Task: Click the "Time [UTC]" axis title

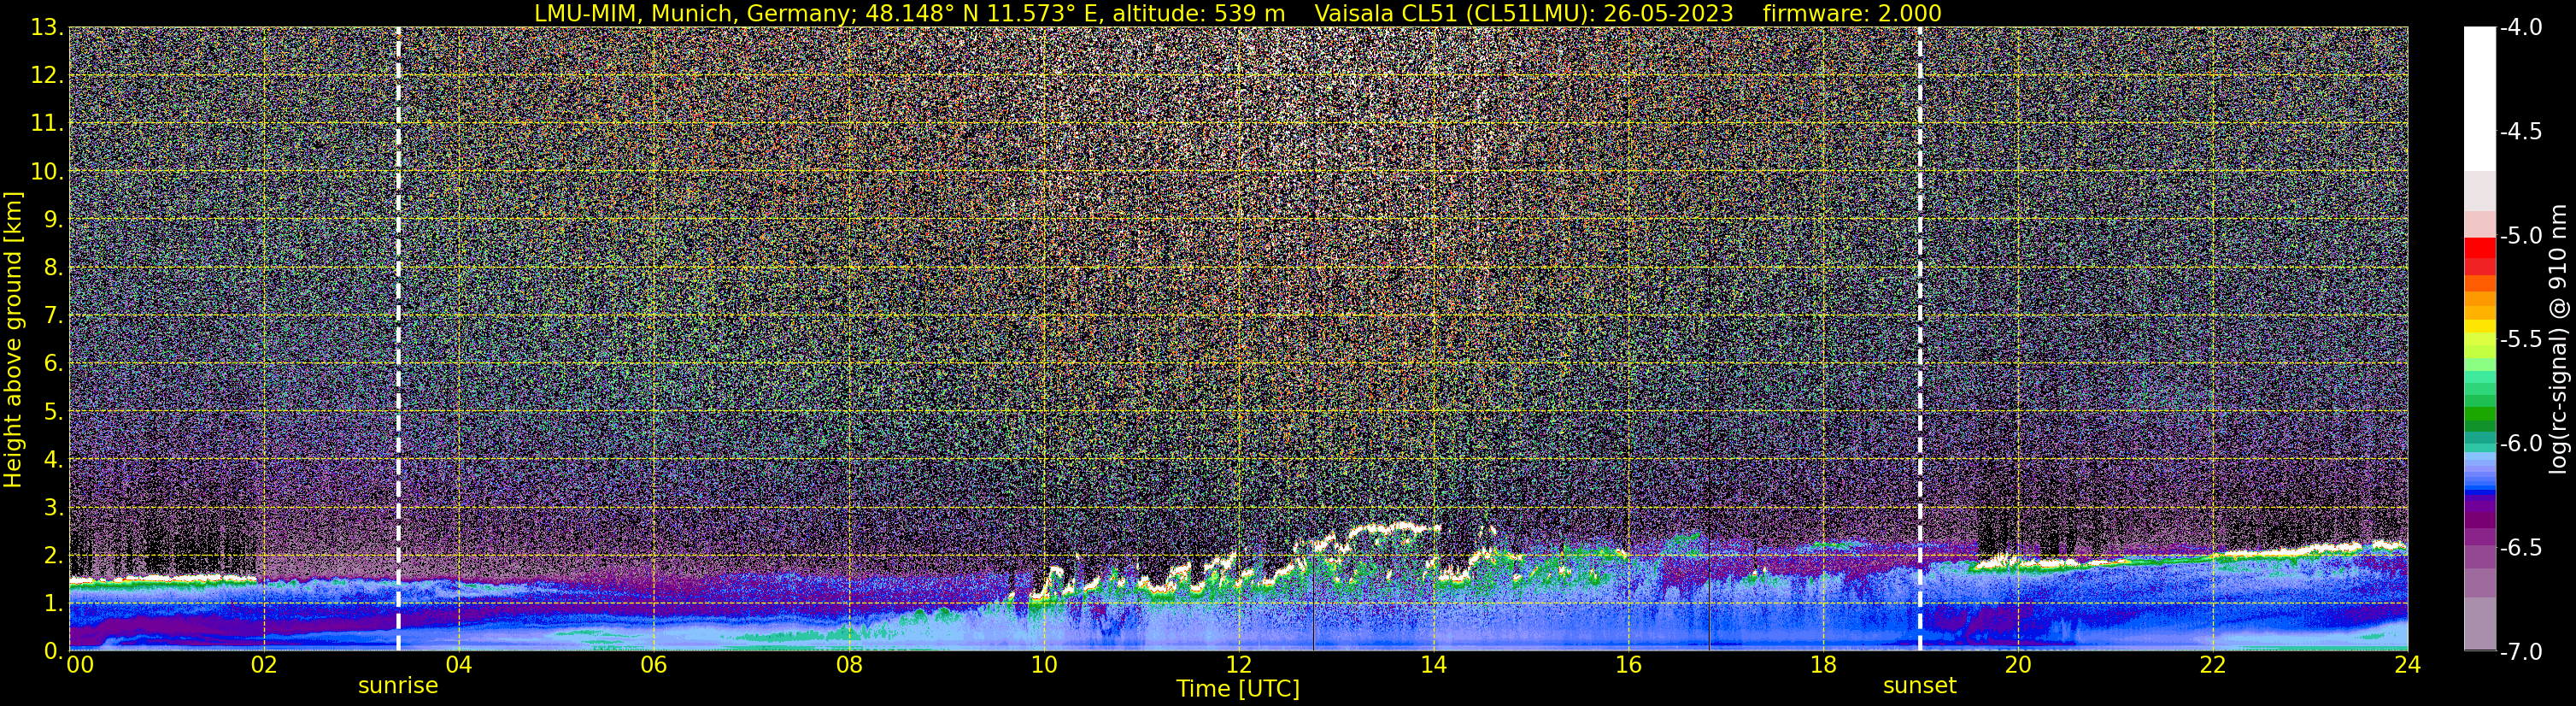Action: click(x=1238, y=689)
